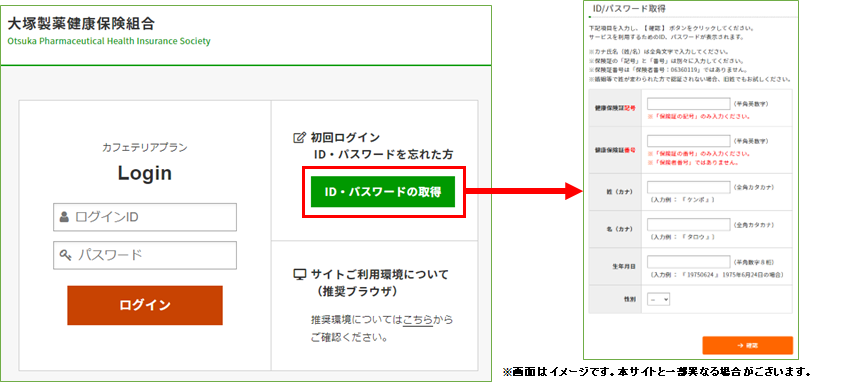Focus the パスワード input field
The height and width of the screenshot is (387, 849).
[145, 255]
